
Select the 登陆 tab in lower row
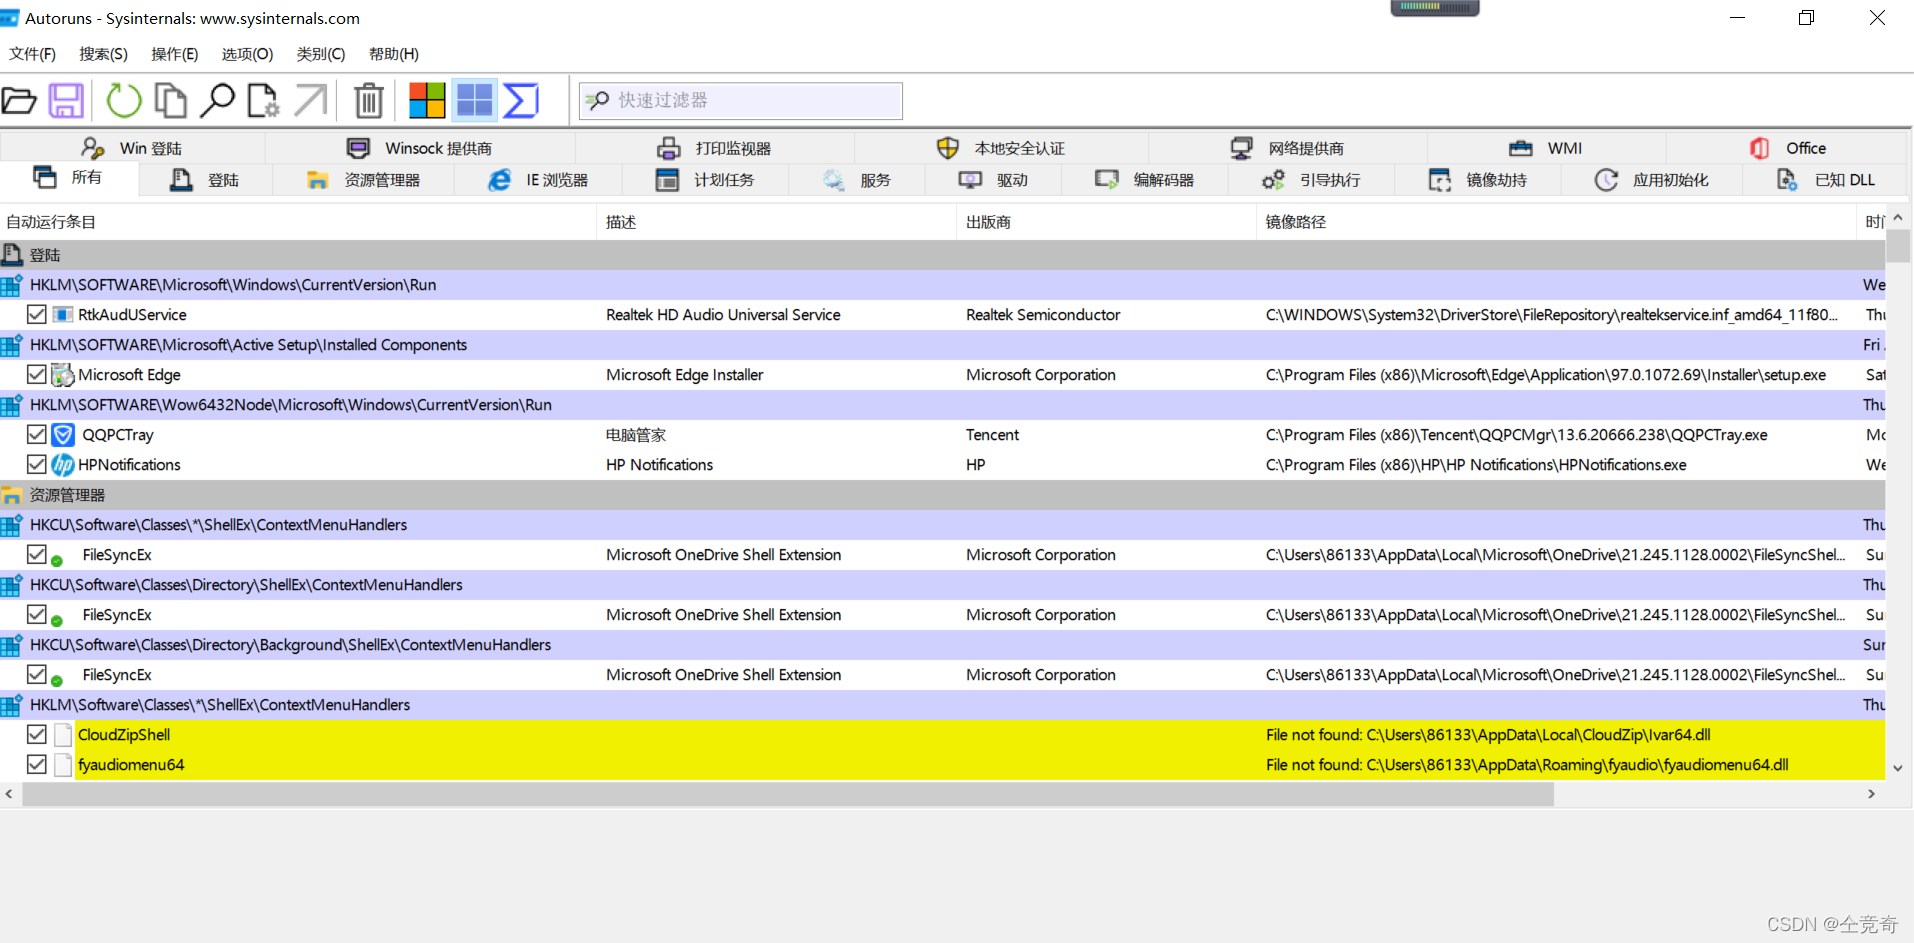(206, 180)
